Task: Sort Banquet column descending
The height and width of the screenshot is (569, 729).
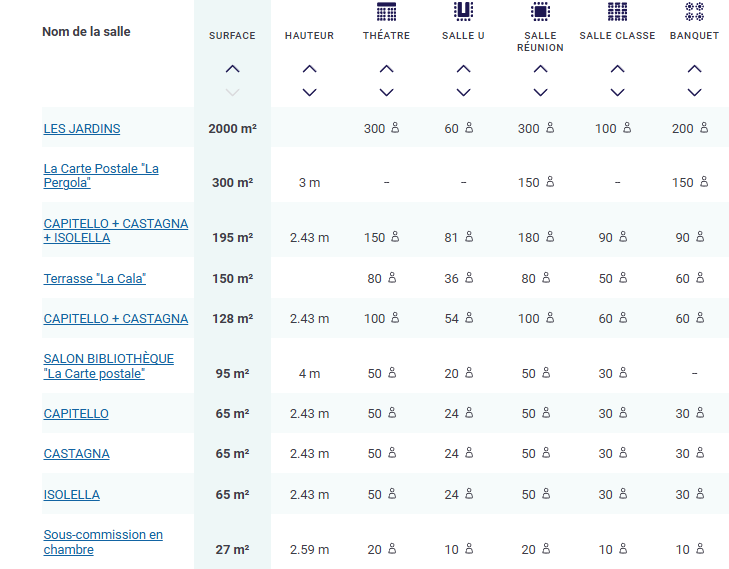Action: [x=694, y=92]
